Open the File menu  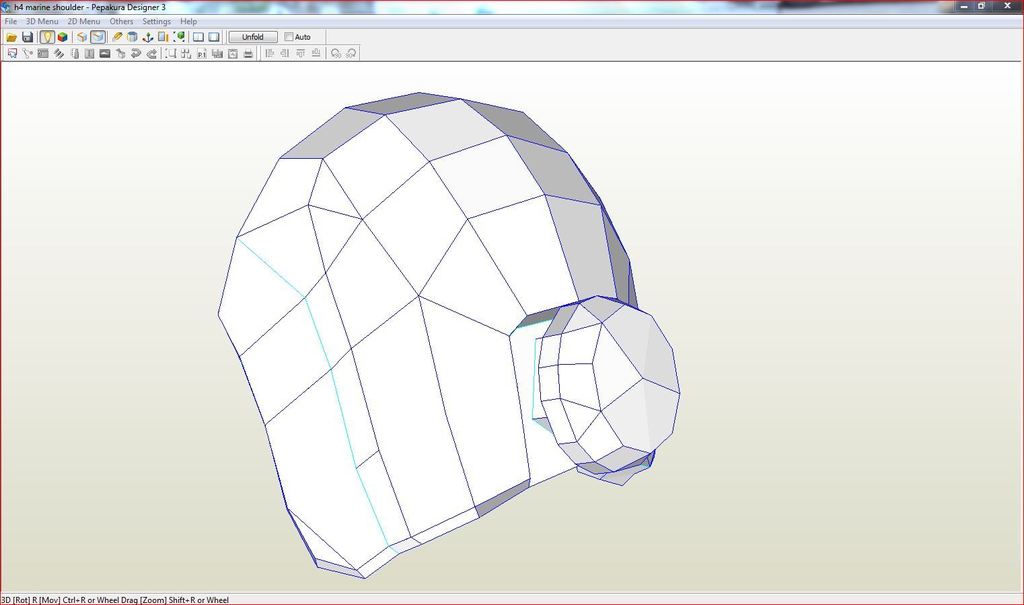10,22
